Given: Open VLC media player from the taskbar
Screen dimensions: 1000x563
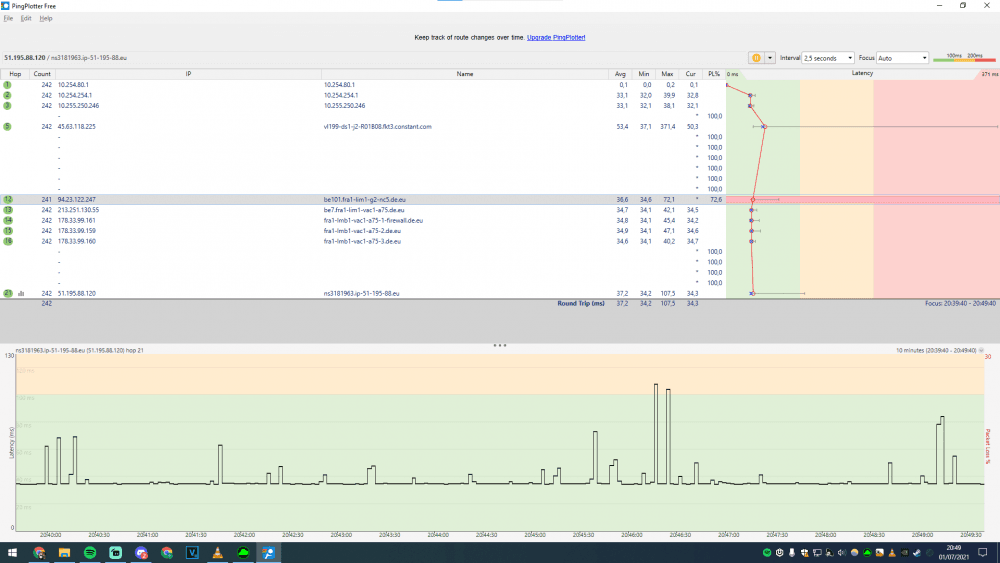Looking at the screenshot, I should (x=218, y=552).
